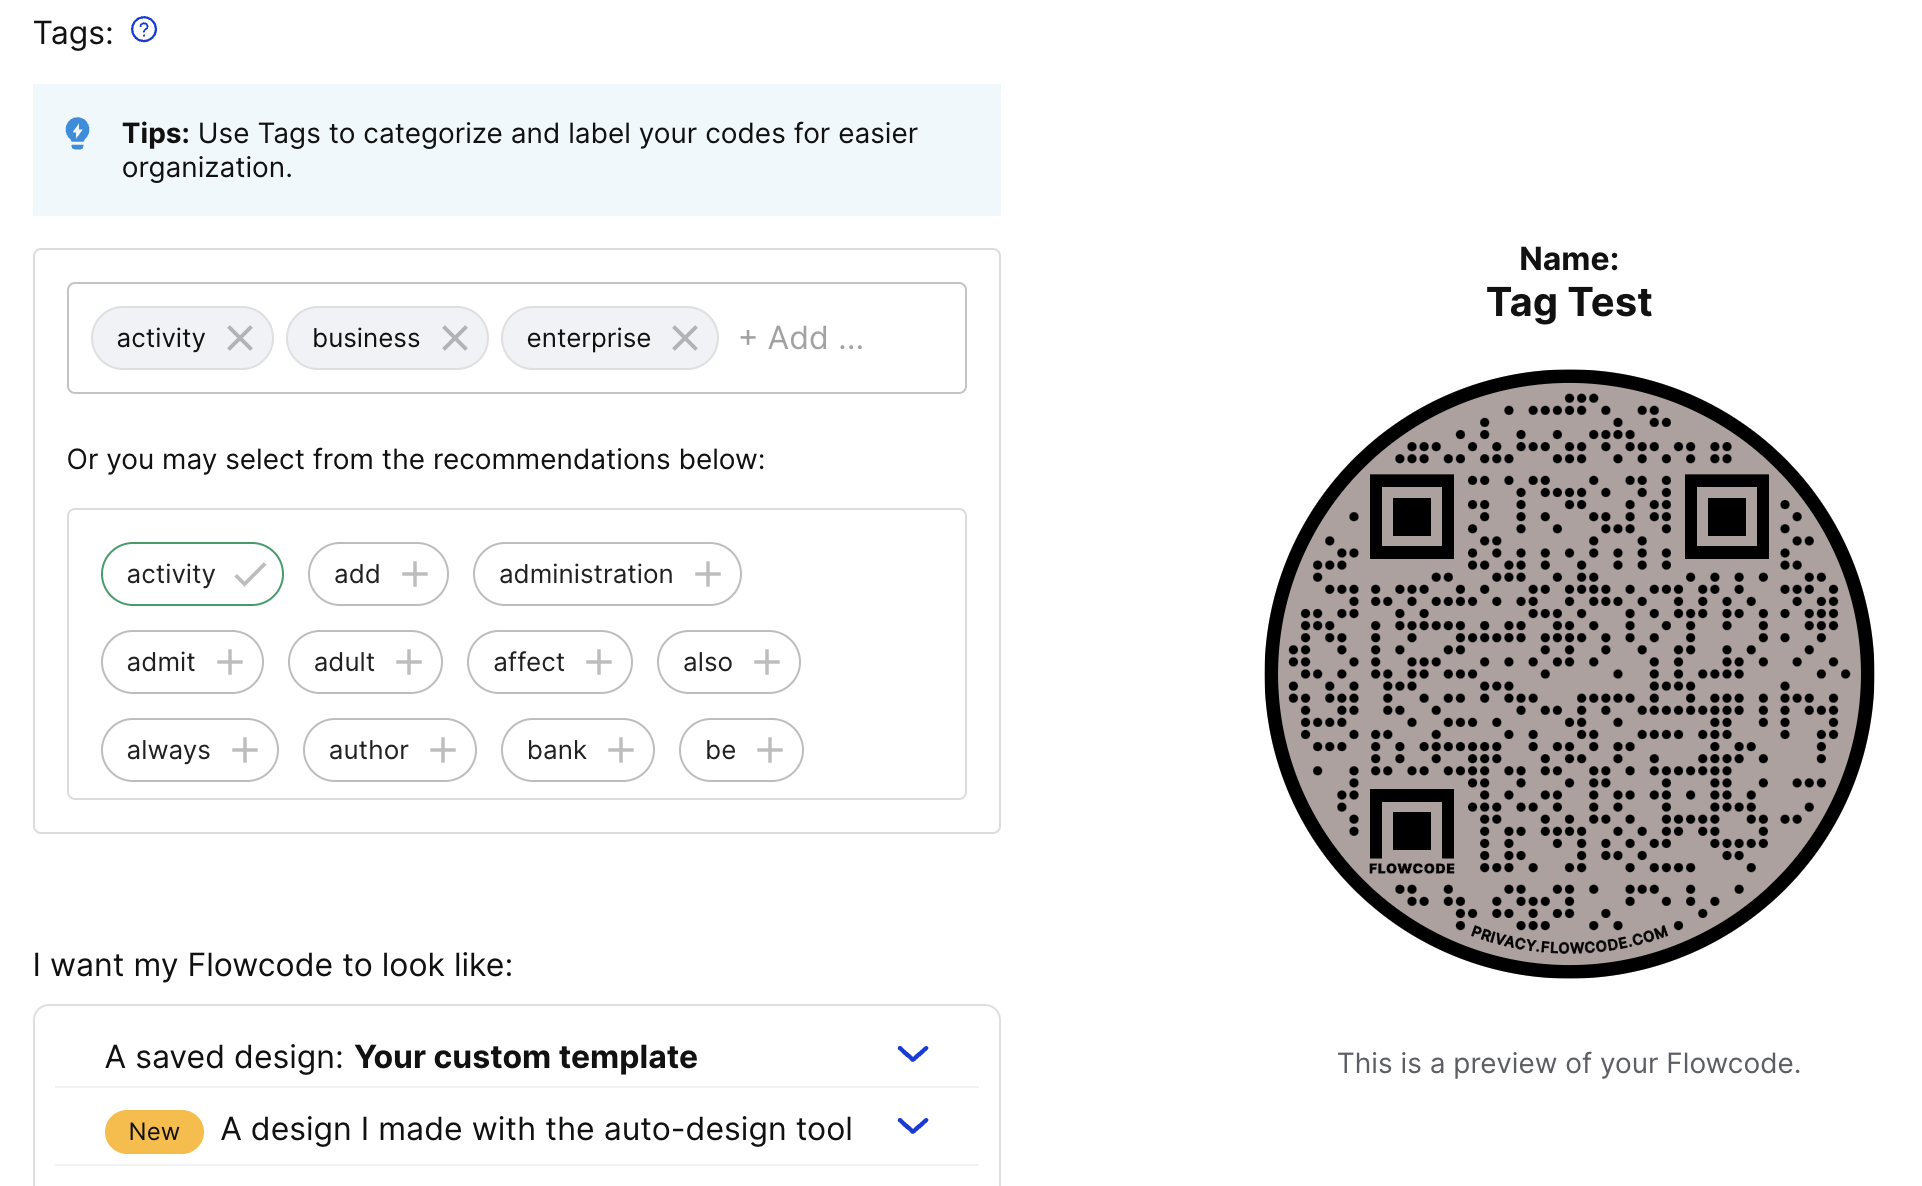Select the always tag chip
This screenshot has width=1922, height=1186.
(190, 750)
